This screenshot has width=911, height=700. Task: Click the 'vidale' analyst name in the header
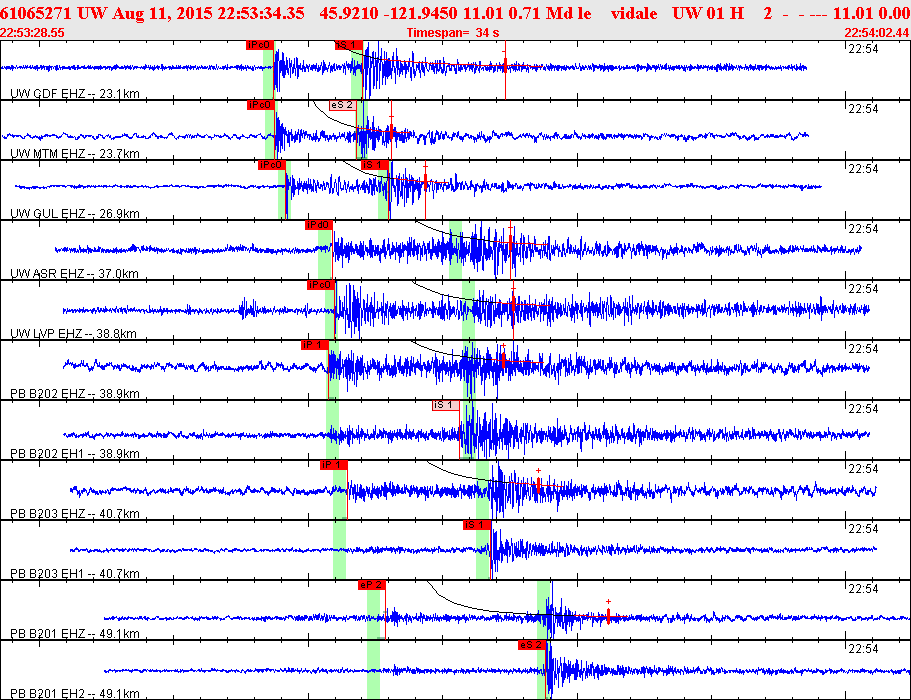point(634,13)
